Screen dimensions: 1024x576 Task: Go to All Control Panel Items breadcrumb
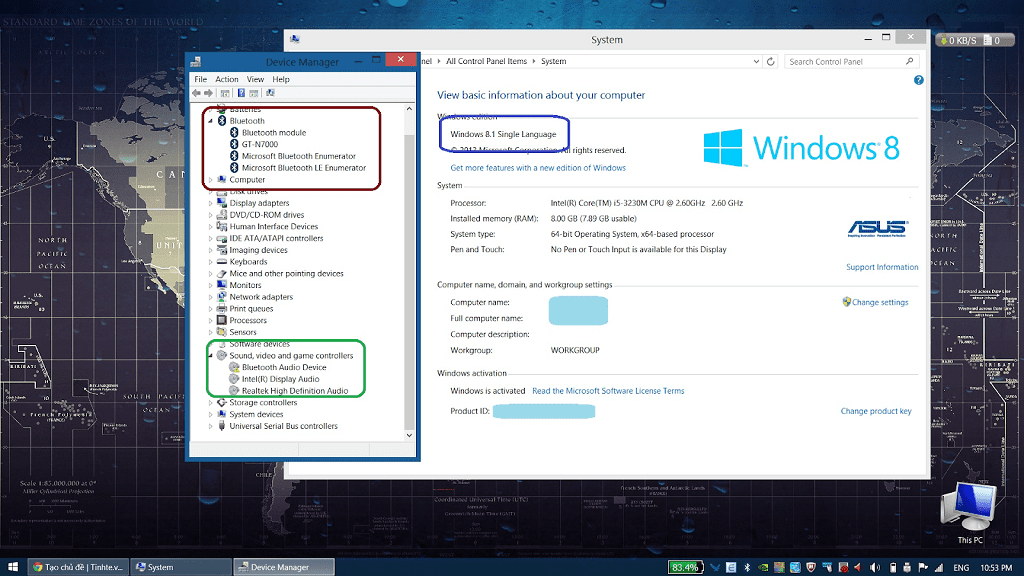486,61
